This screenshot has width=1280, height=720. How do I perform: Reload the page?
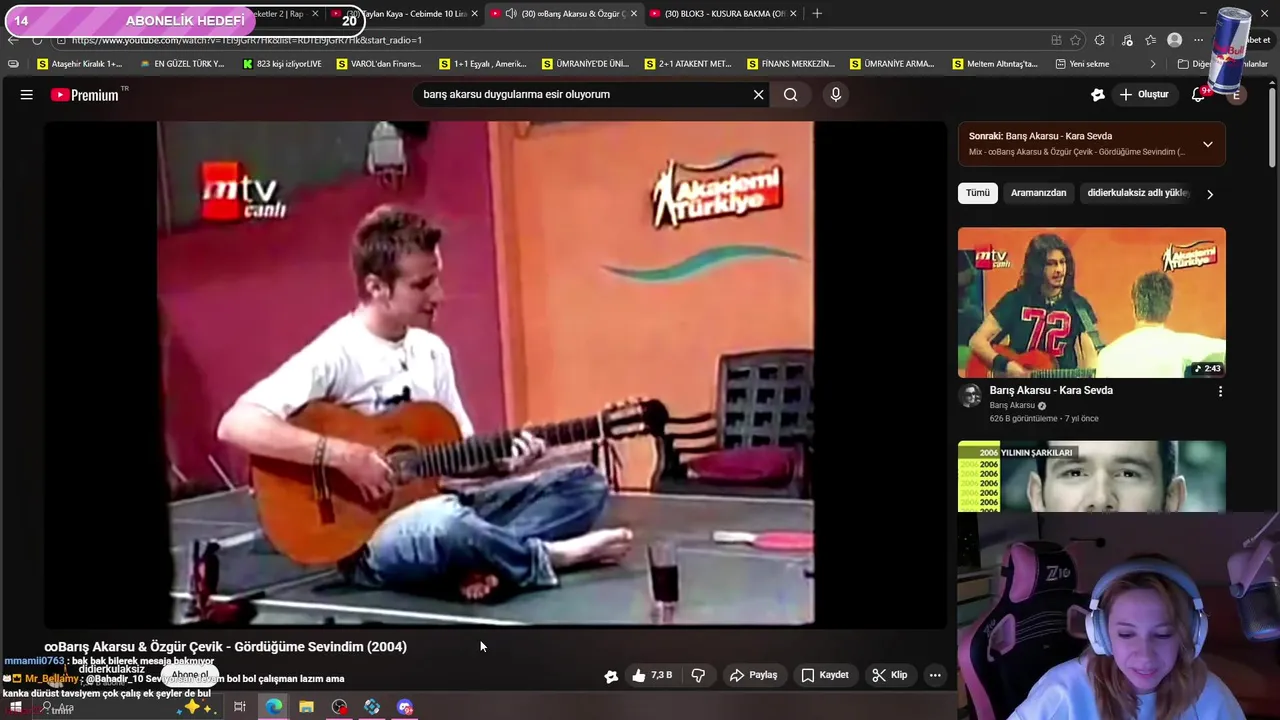pyautogui.click(x=37, y=40)
